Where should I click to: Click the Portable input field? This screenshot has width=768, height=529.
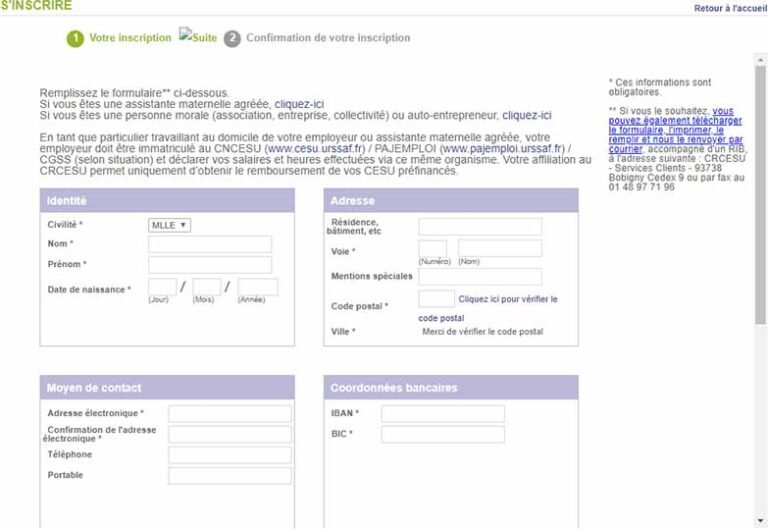click(x=230, y=476)
